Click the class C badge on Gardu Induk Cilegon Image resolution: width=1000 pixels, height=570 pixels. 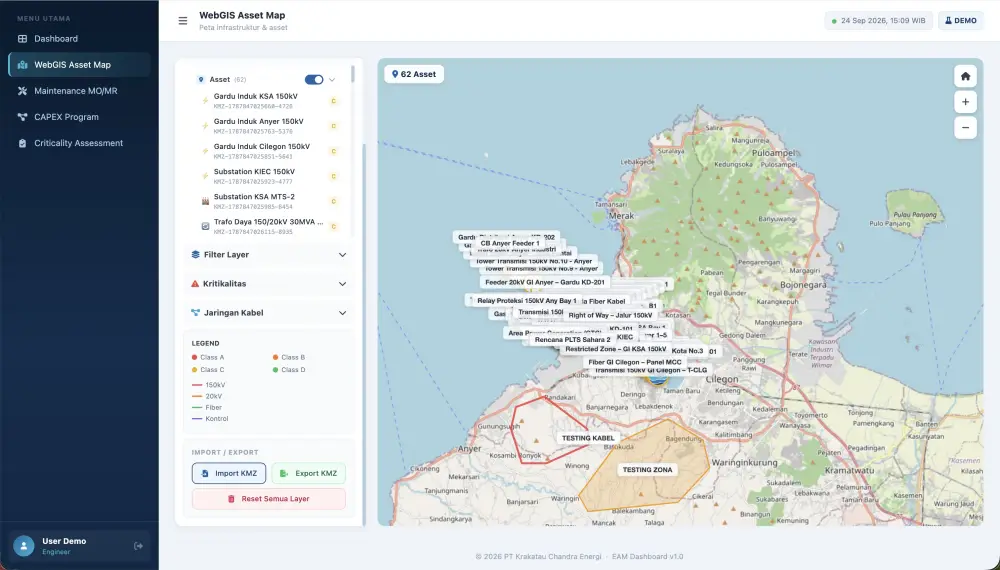click(x=333, y=151)
